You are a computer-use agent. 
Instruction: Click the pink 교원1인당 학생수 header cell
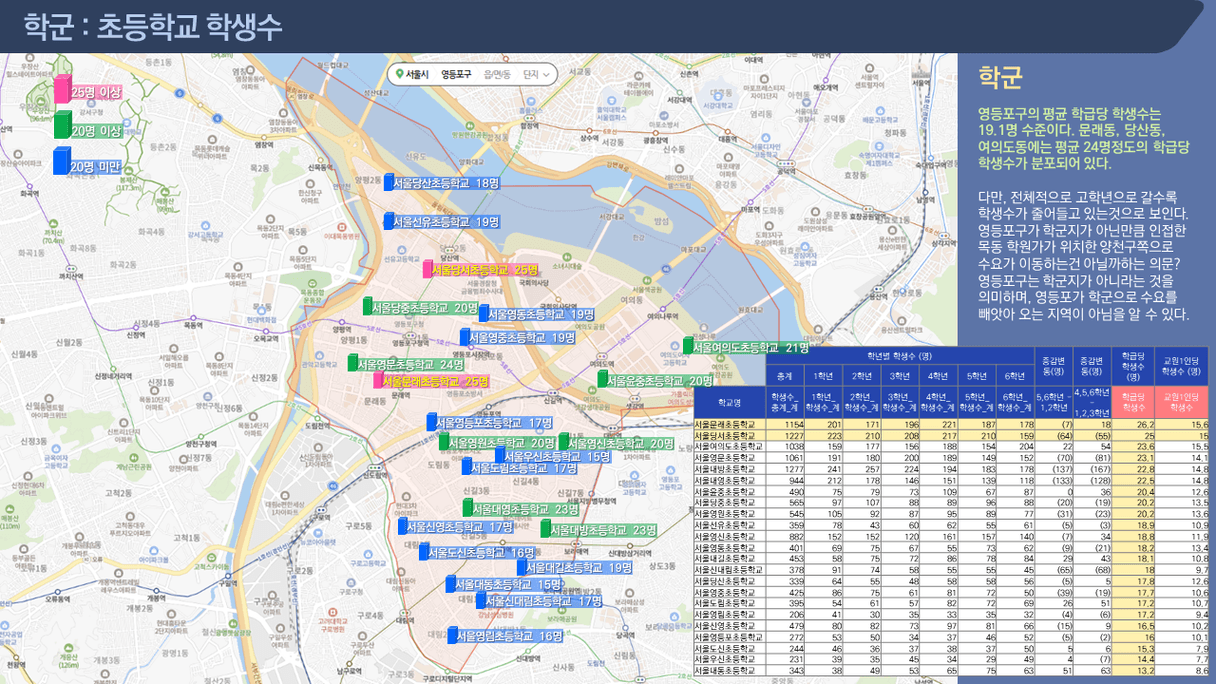point(1181,402)
